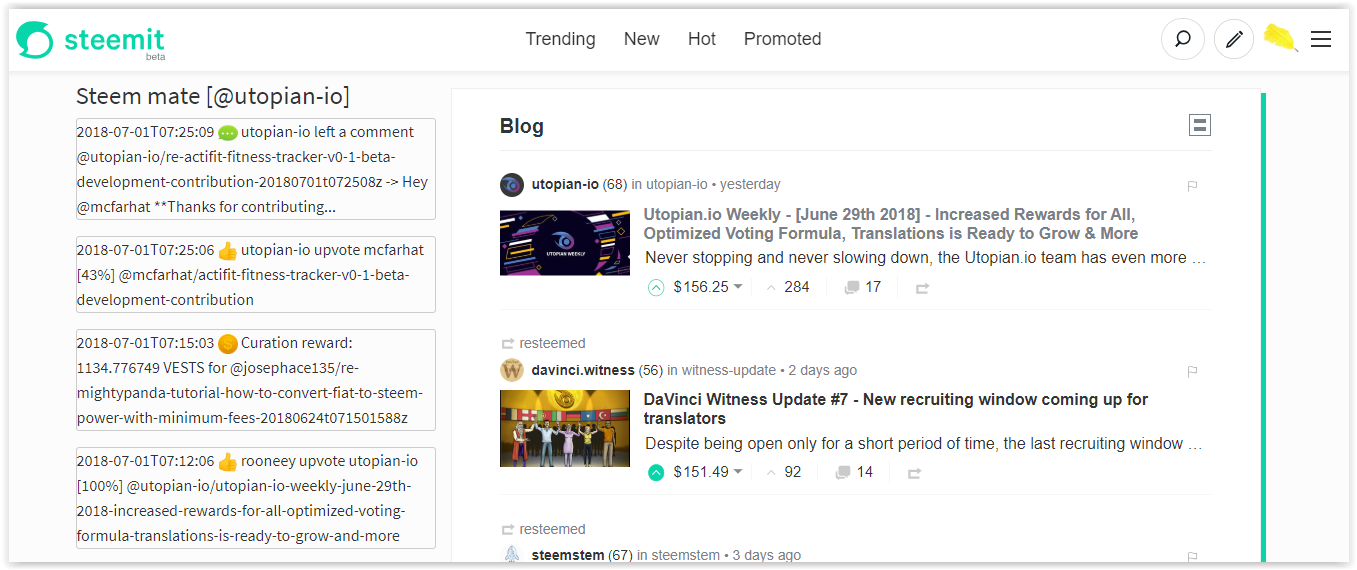Open utopian-io author name link
Viewport: 1357px width, 570px height.
(x=565, y=184)
